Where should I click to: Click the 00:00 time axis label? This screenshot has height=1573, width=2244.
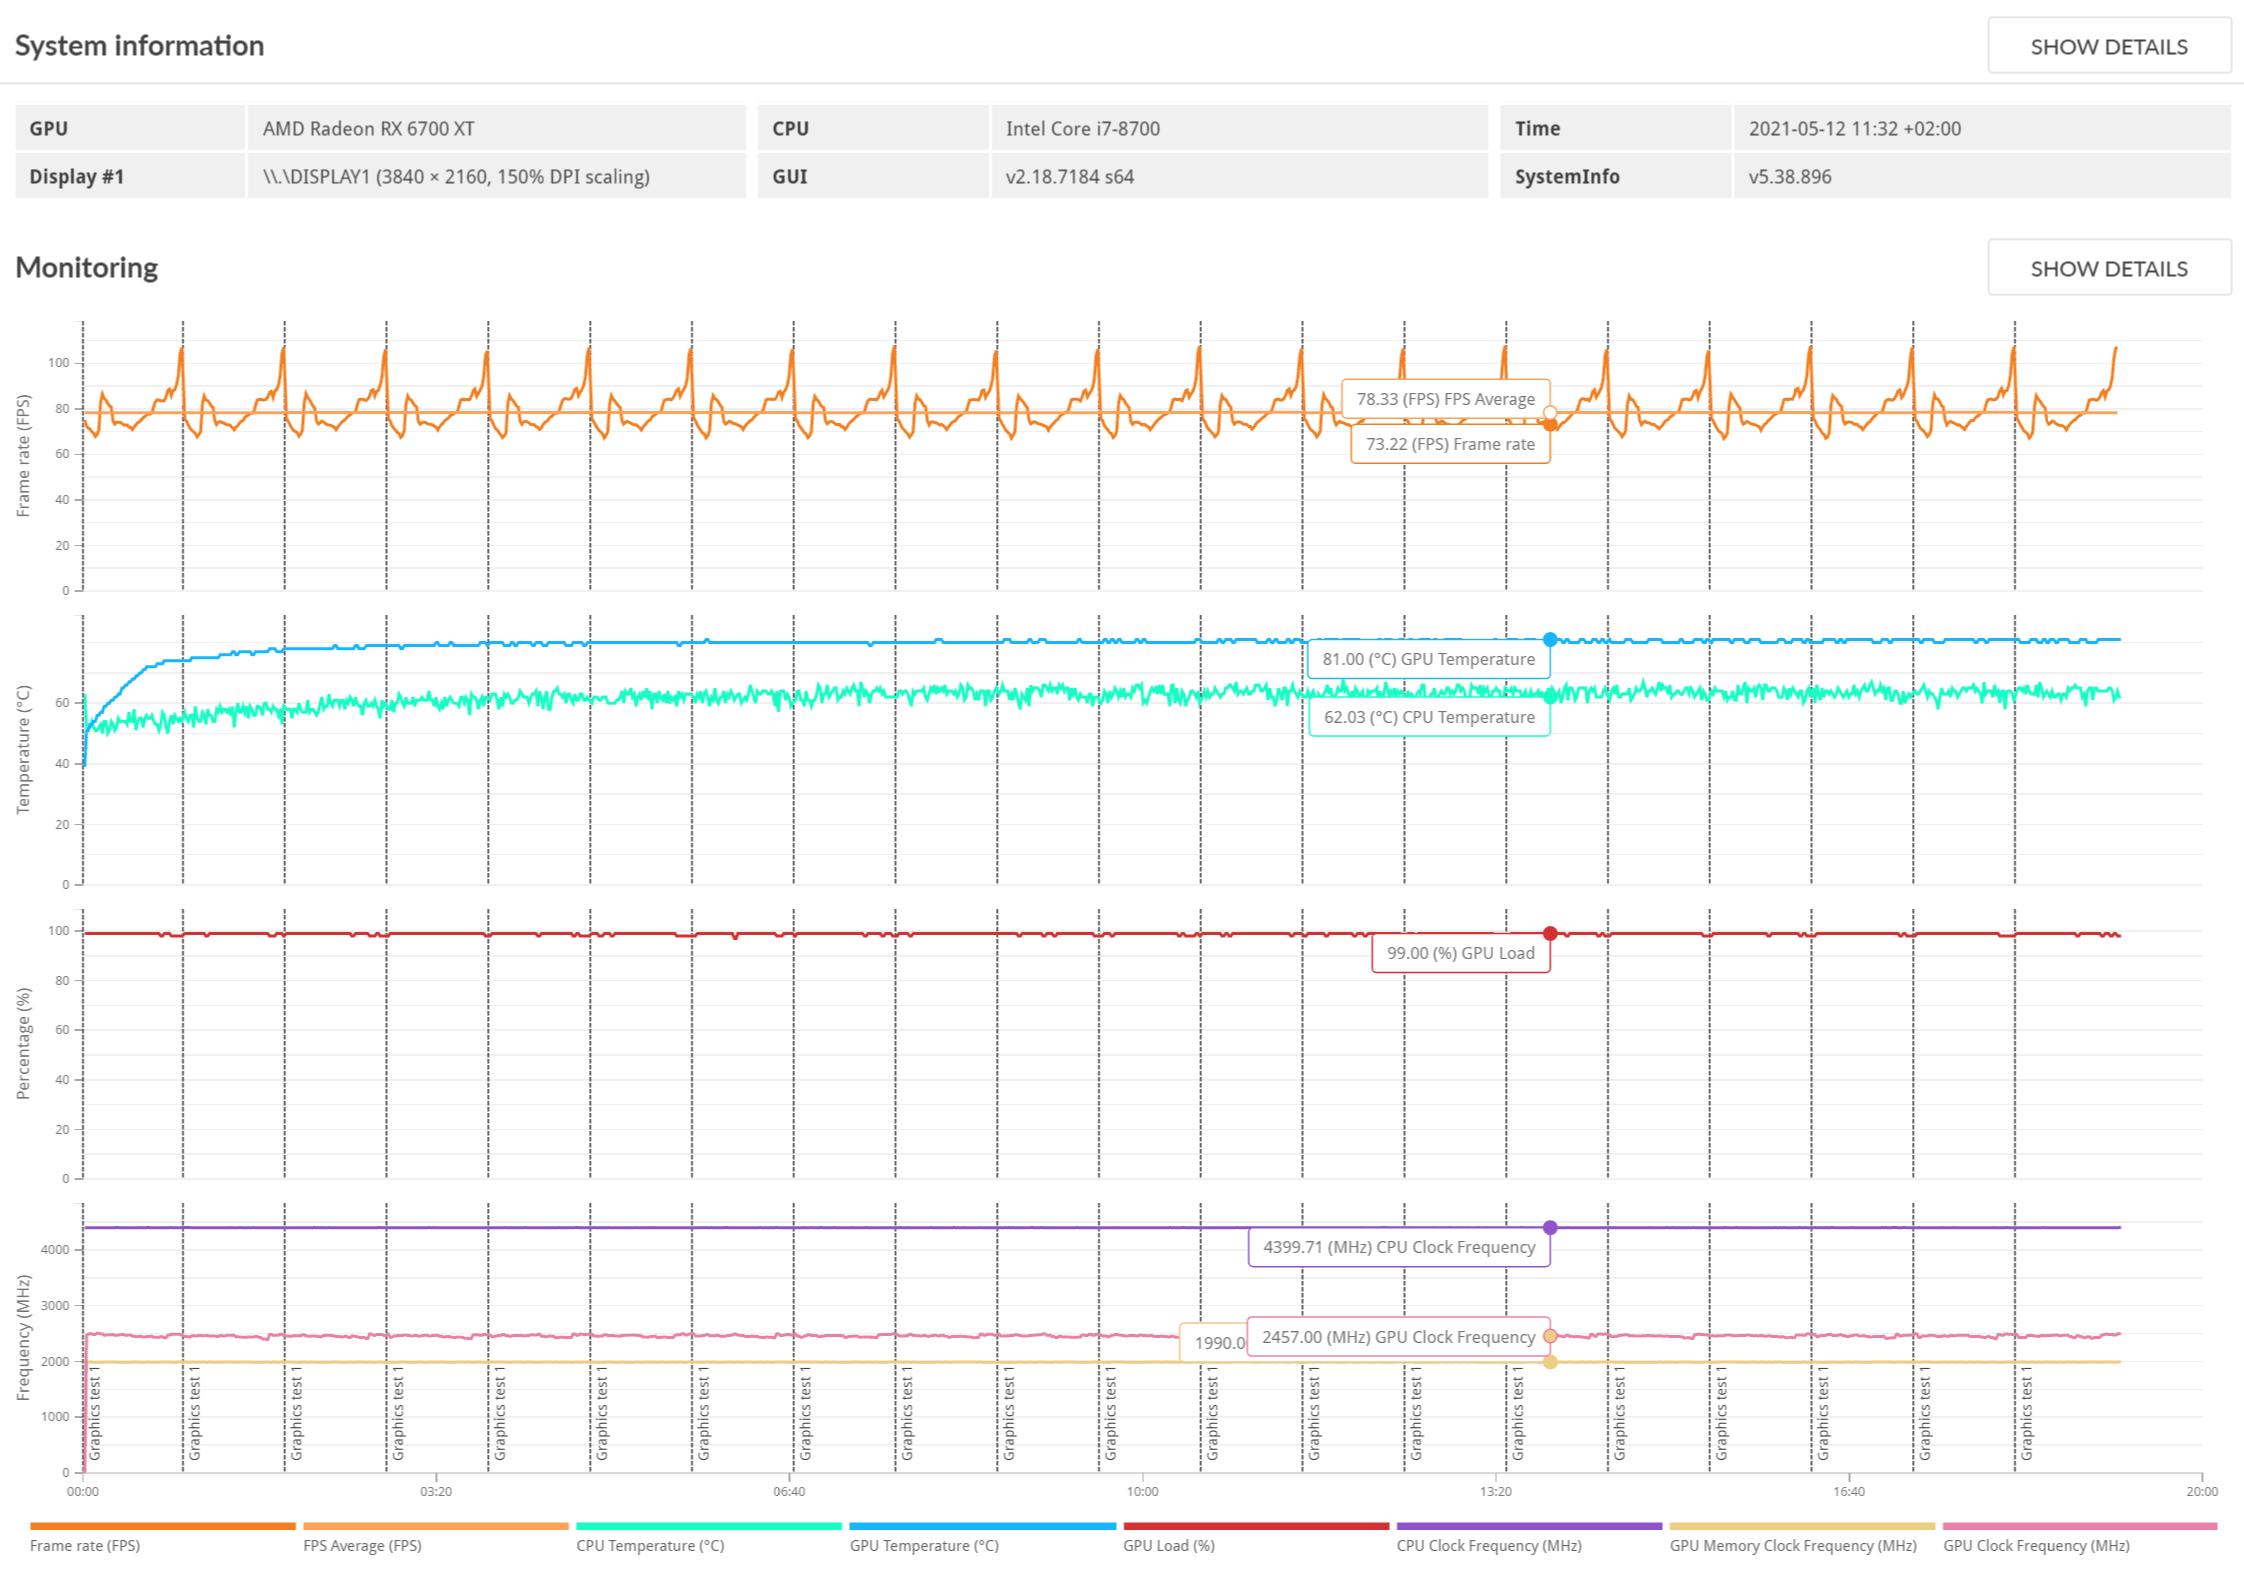coord(83,1491)
